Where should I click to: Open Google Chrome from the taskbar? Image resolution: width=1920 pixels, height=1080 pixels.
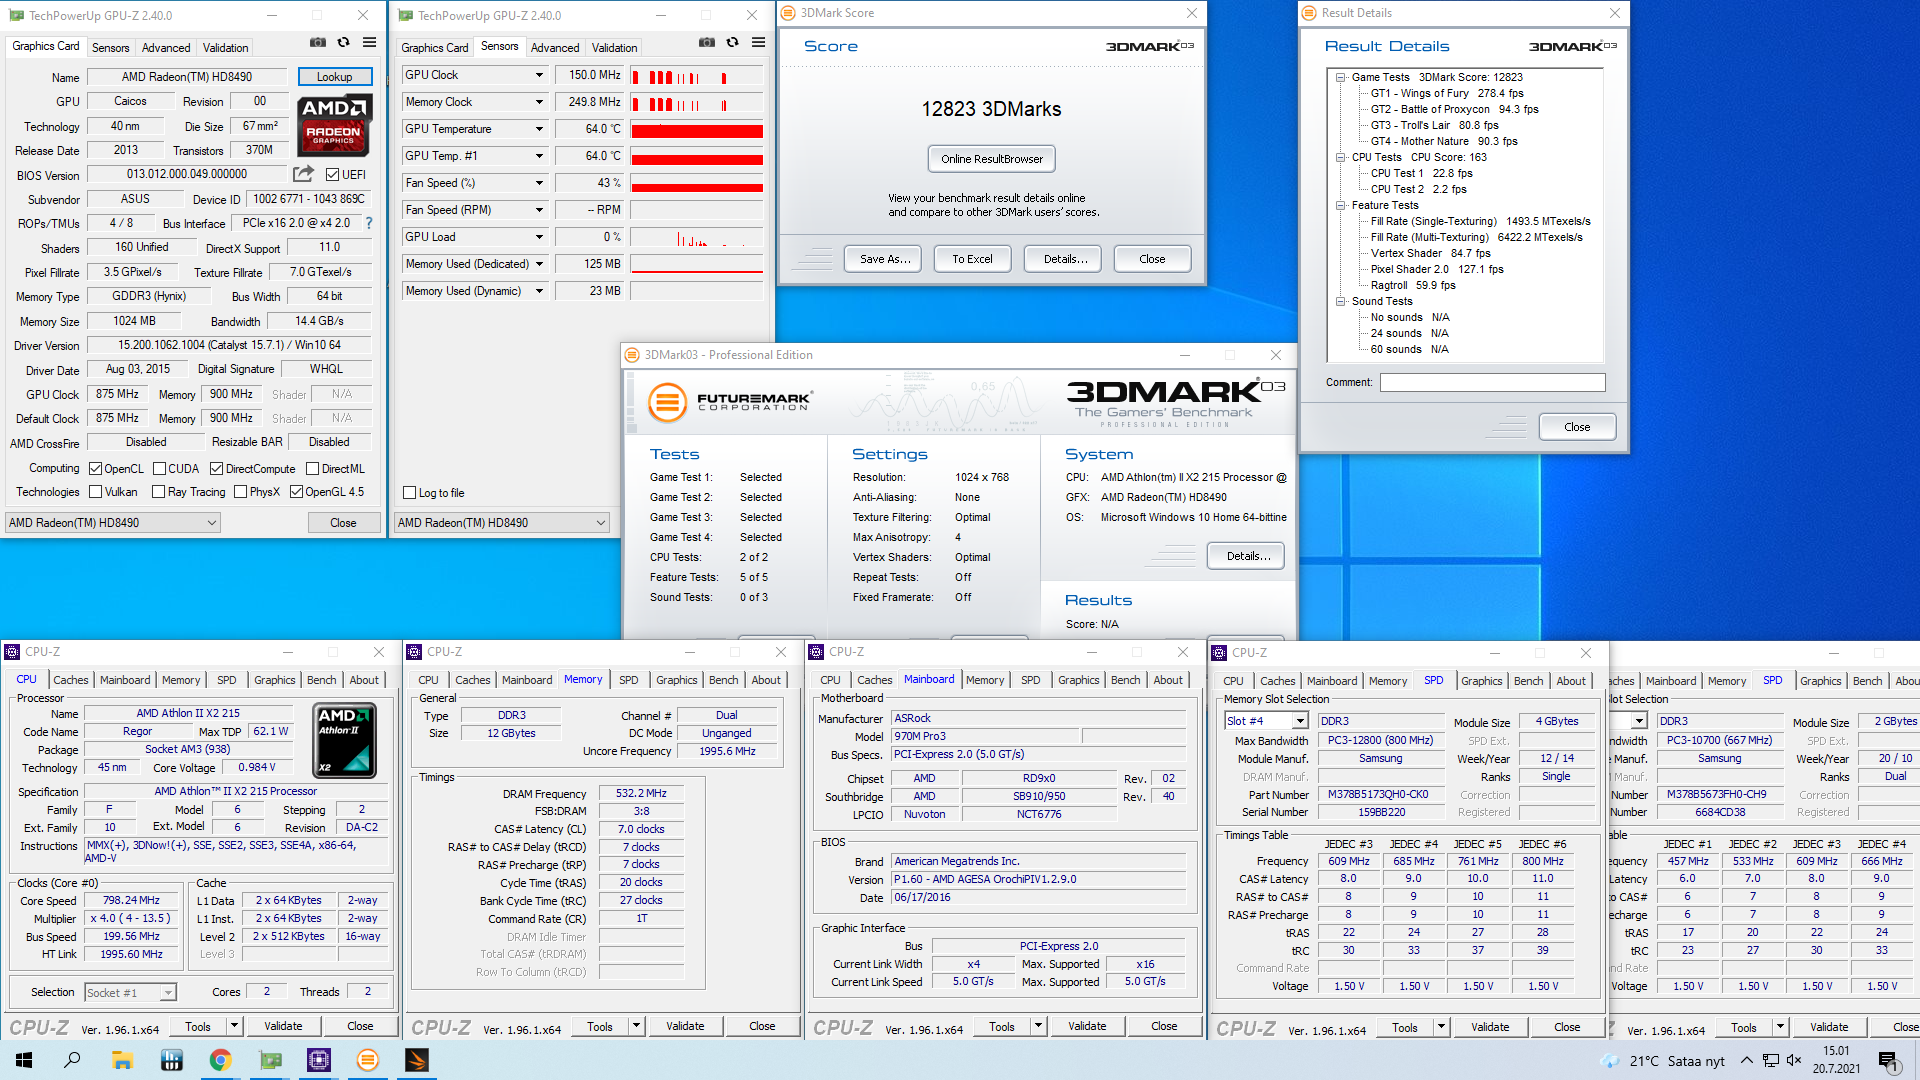tap(220, 1060)
